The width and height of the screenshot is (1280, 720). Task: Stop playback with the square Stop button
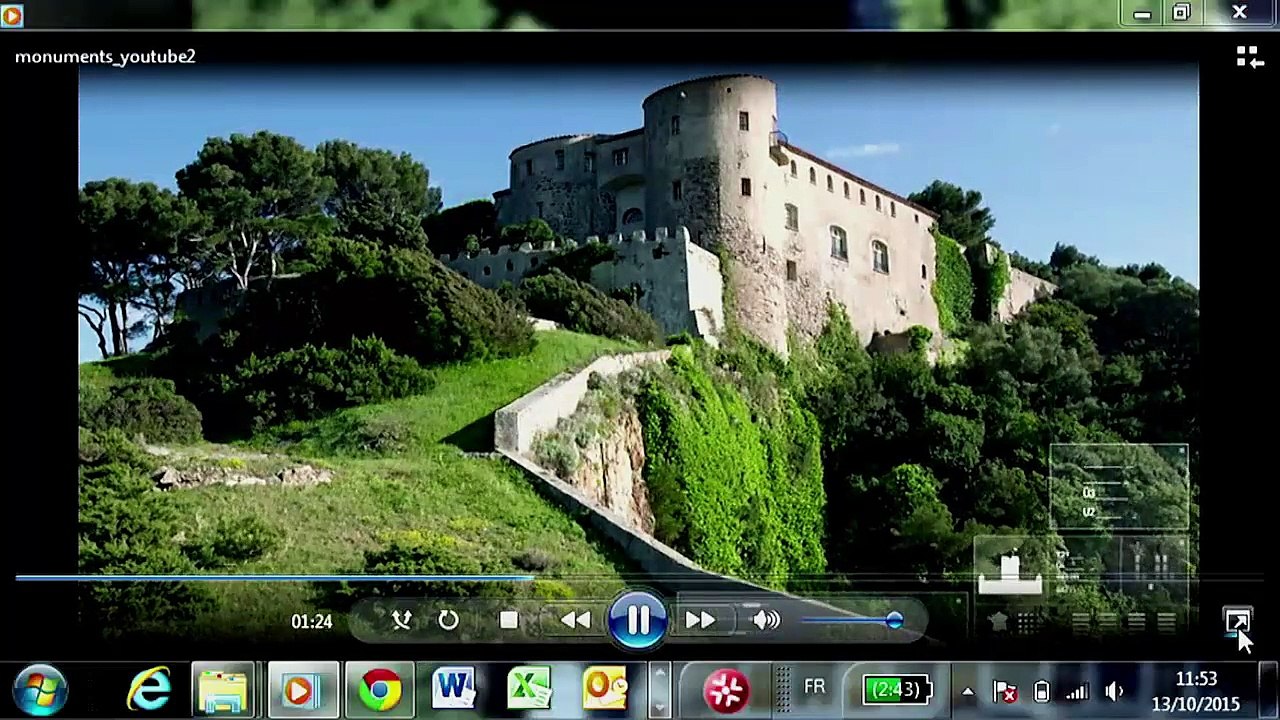tap(508, 621)
